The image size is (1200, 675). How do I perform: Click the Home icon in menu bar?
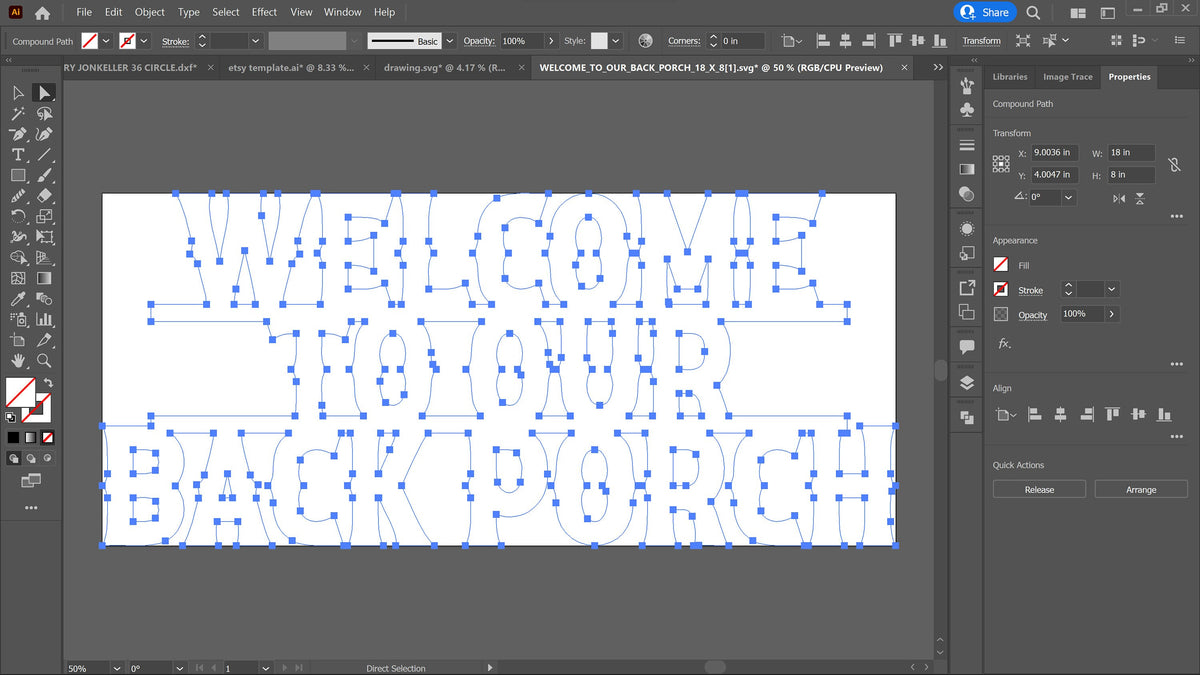(x=42, y=13)
